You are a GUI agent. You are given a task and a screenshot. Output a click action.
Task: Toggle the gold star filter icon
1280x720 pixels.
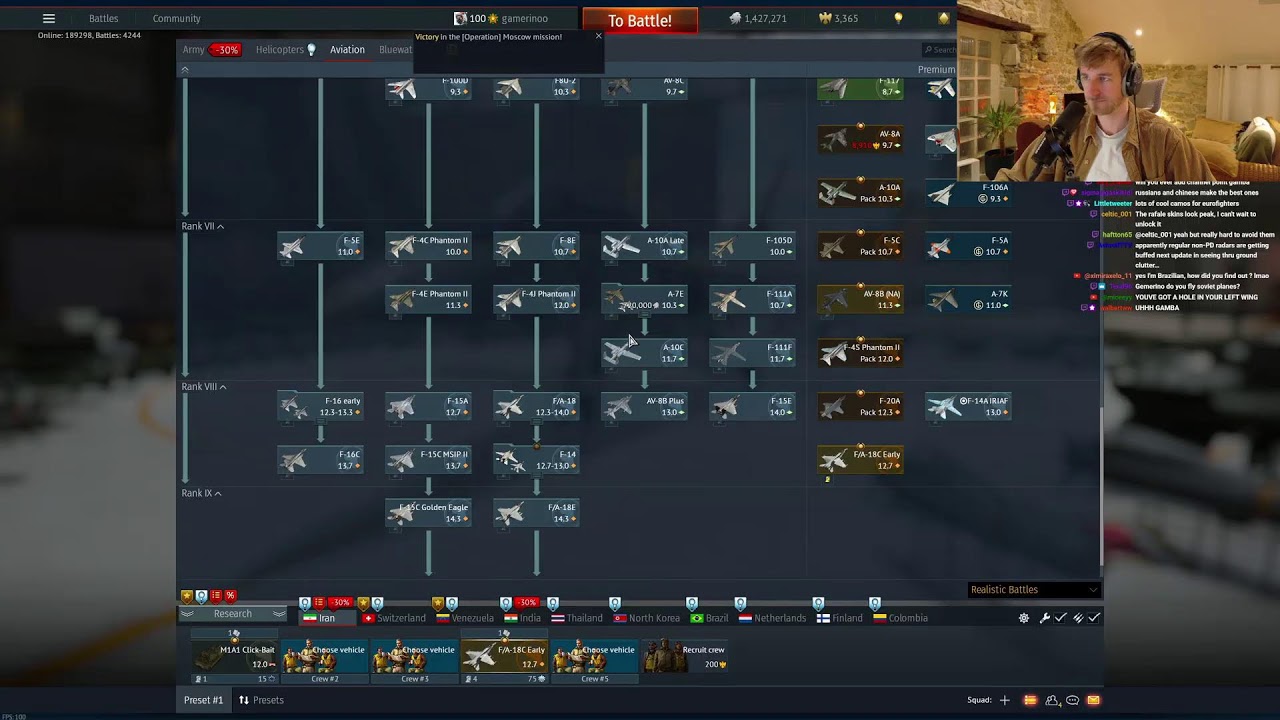(x=186, y=596)
